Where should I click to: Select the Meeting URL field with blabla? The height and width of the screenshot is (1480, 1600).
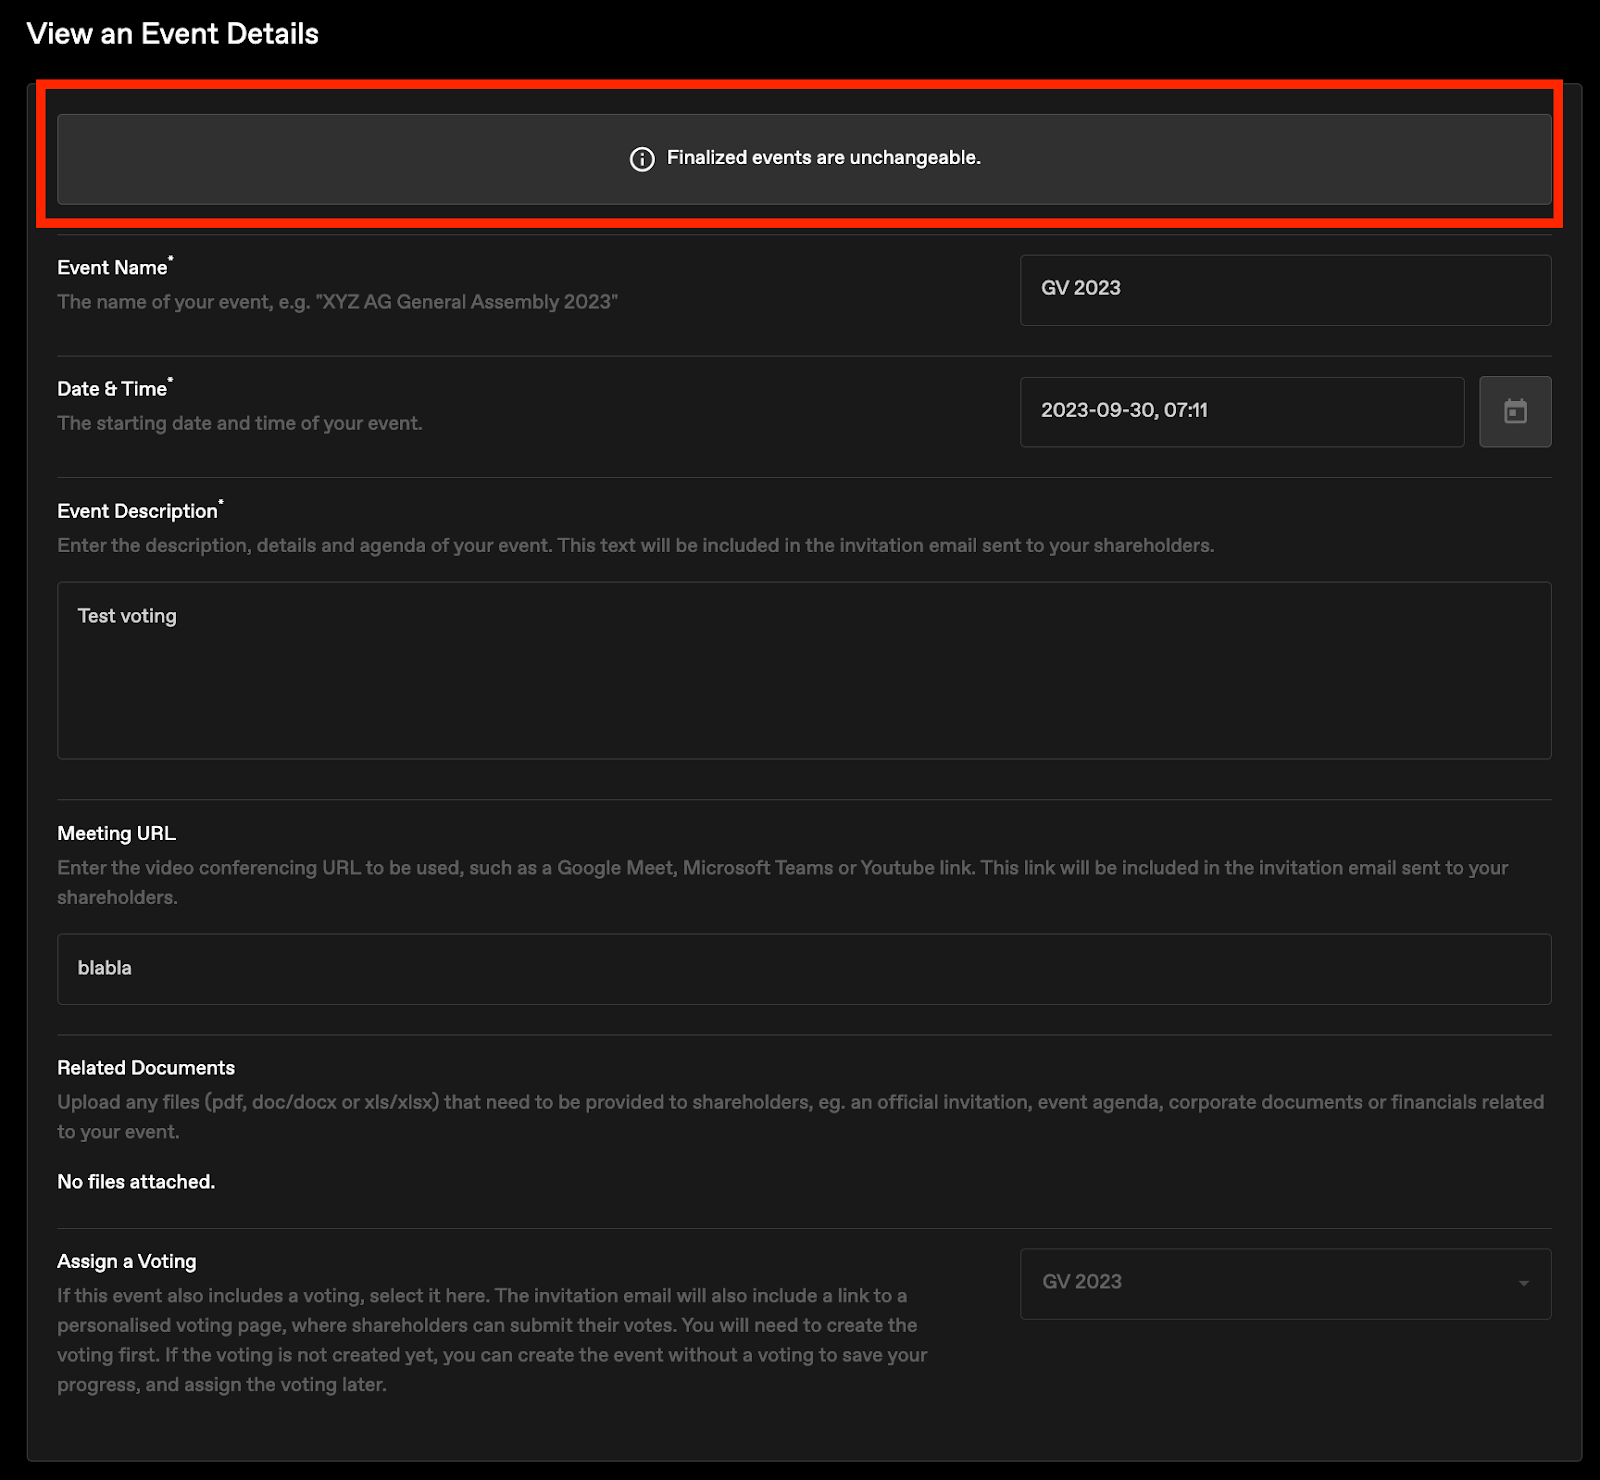pyautogui.click(x=803, y=968)
